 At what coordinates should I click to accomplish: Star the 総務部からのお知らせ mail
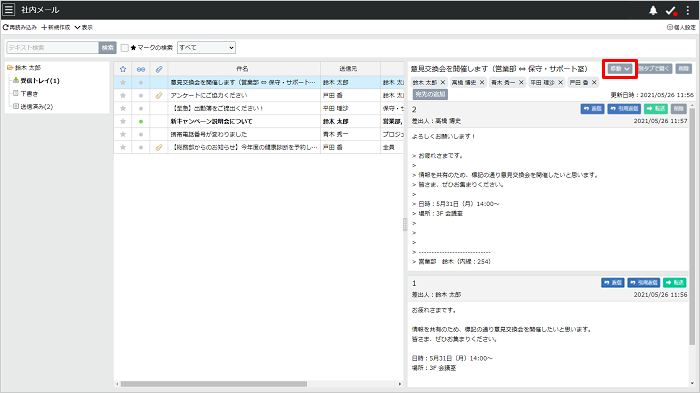click(123, 147)
